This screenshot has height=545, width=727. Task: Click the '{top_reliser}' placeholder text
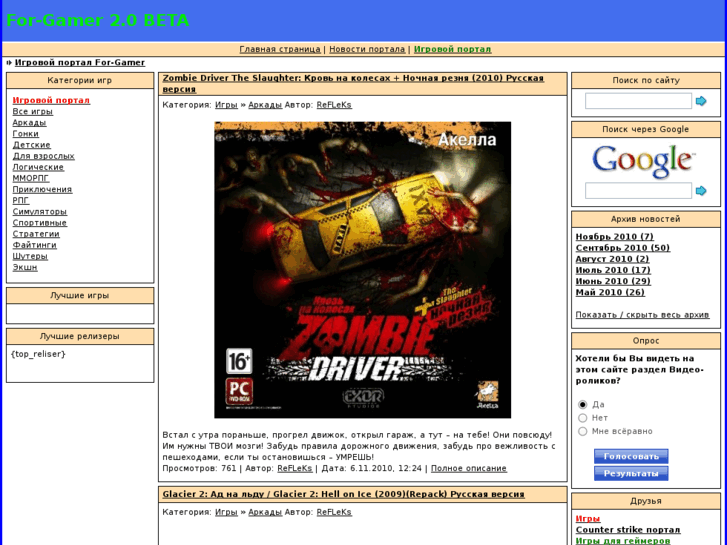point(38,354)
